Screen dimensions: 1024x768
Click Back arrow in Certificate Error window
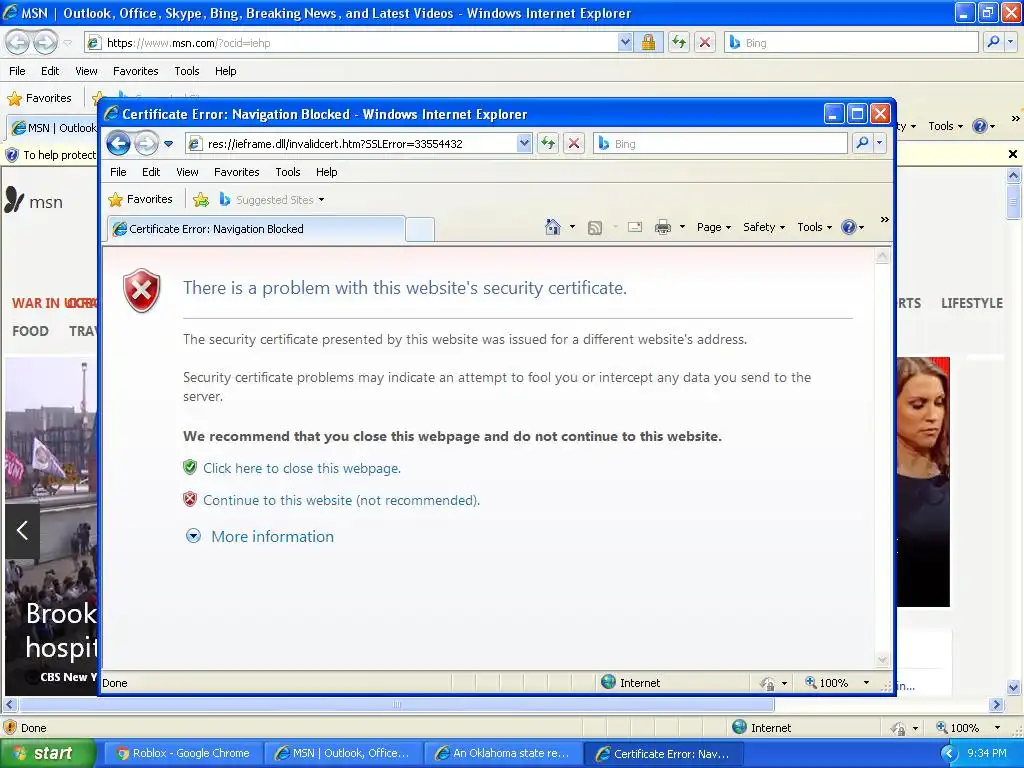118,143
